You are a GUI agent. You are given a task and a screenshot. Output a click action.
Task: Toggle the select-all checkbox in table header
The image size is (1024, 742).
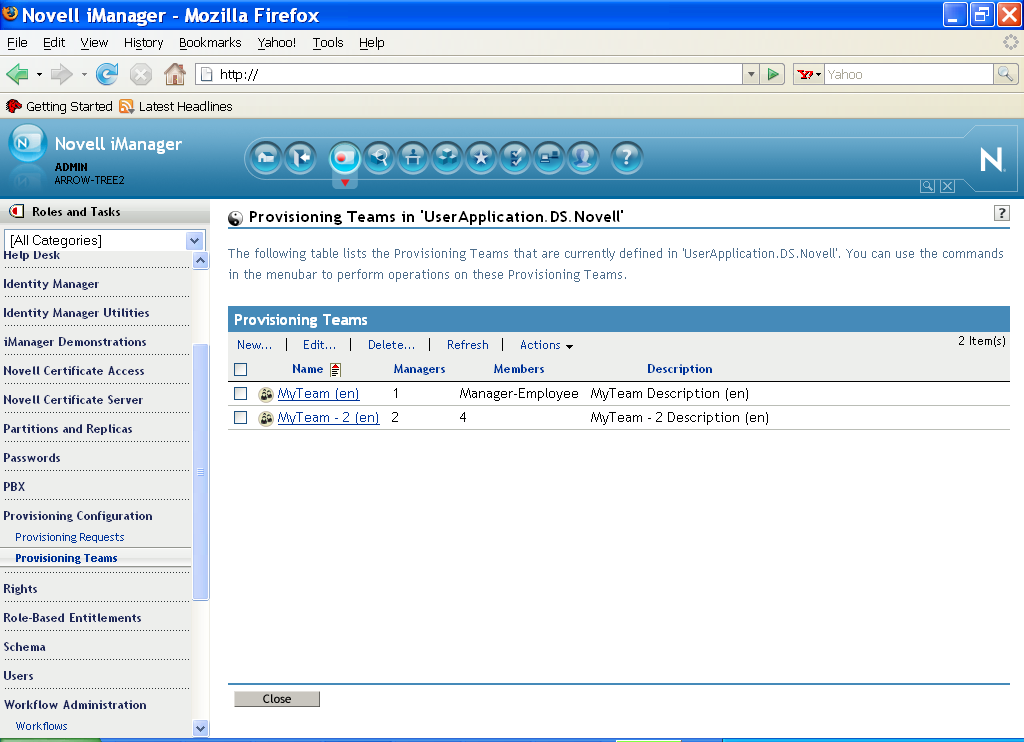coord(240,370)
